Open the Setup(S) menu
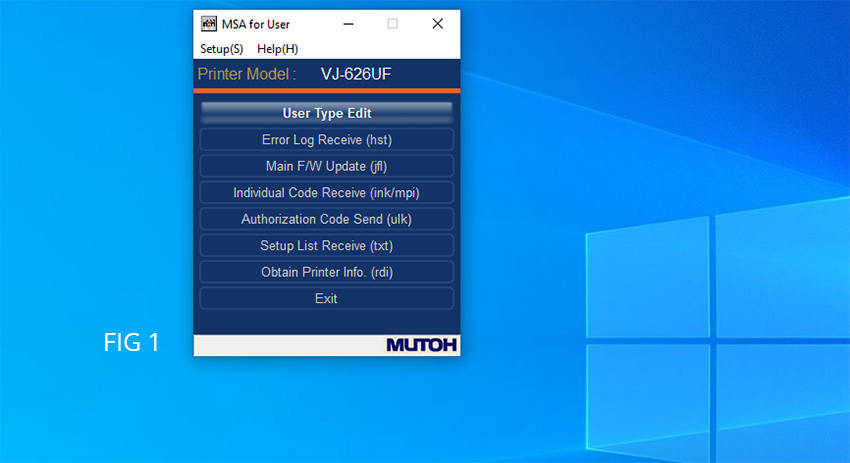850x463 pixels. click(x=221, y=49)
